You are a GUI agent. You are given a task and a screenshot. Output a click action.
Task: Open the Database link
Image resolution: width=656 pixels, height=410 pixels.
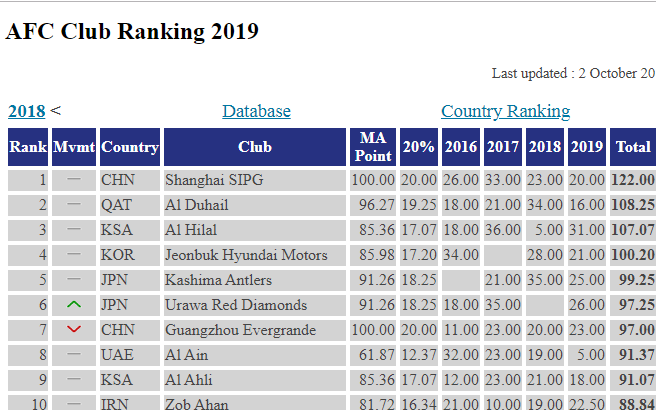pyautogui.click(x=256, y=111)
